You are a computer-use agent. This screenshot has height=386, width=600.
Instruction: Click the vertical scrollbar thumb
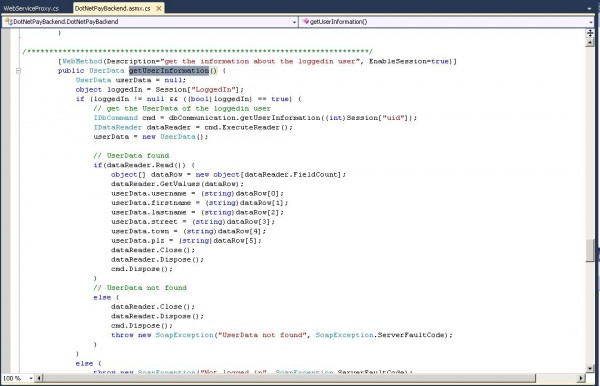[x=590, y=250]
